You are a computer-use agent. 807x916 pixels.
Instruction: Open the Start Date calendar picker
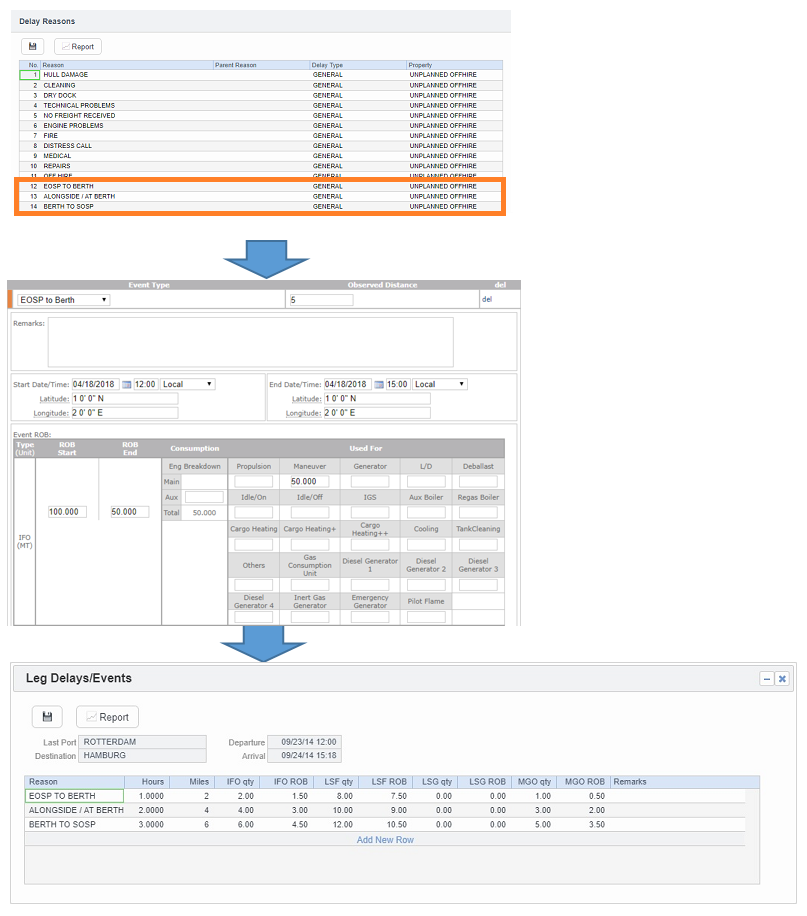(127, 384)
